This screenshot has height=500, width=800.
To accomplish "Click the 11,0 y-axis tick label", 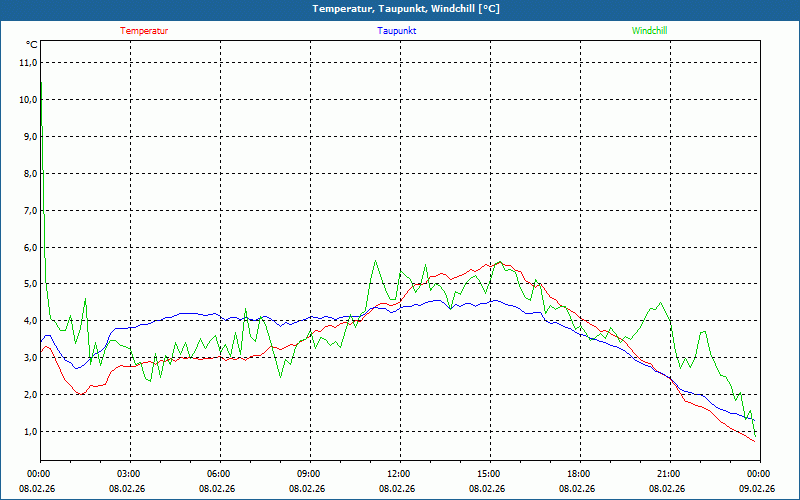I will click(x=28, y=62).
